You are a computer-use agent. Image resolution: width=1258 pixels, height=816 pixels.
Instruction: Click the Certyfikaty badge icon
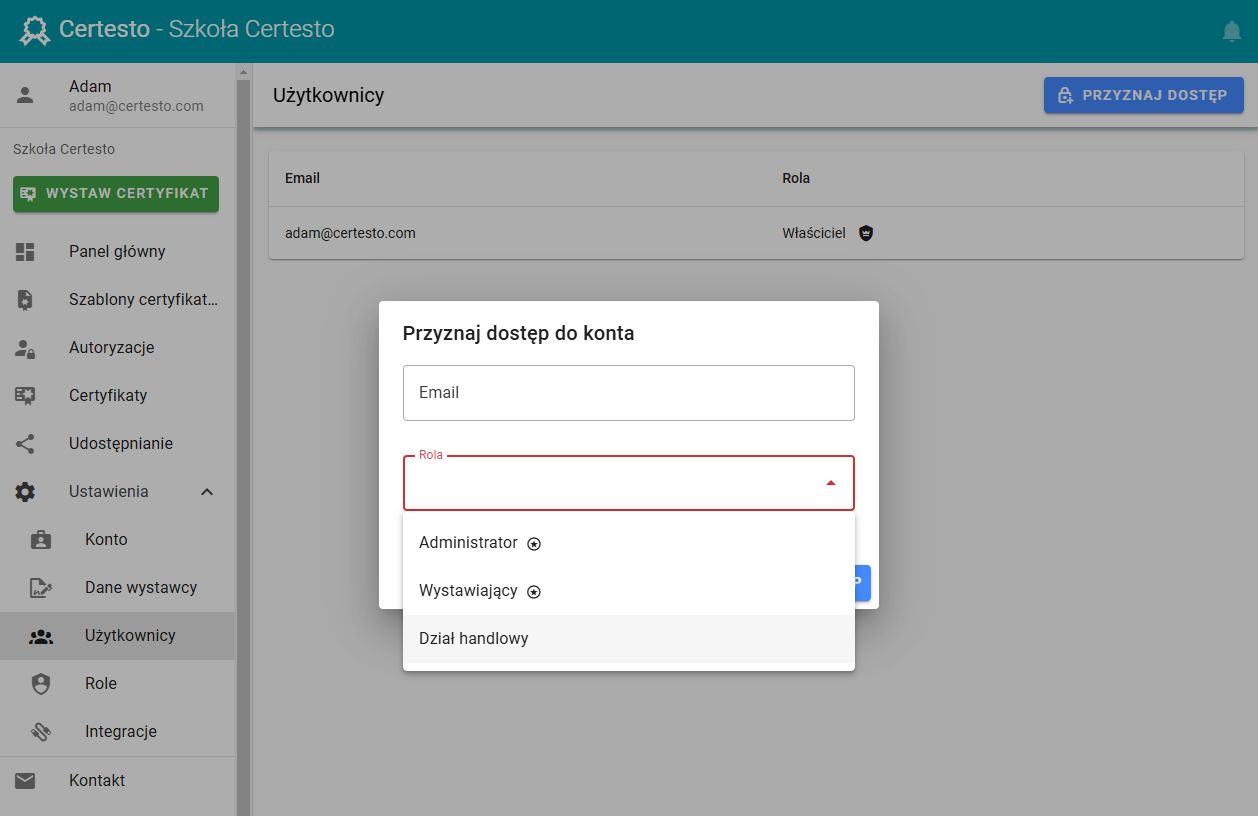click(x=25, y=396)
